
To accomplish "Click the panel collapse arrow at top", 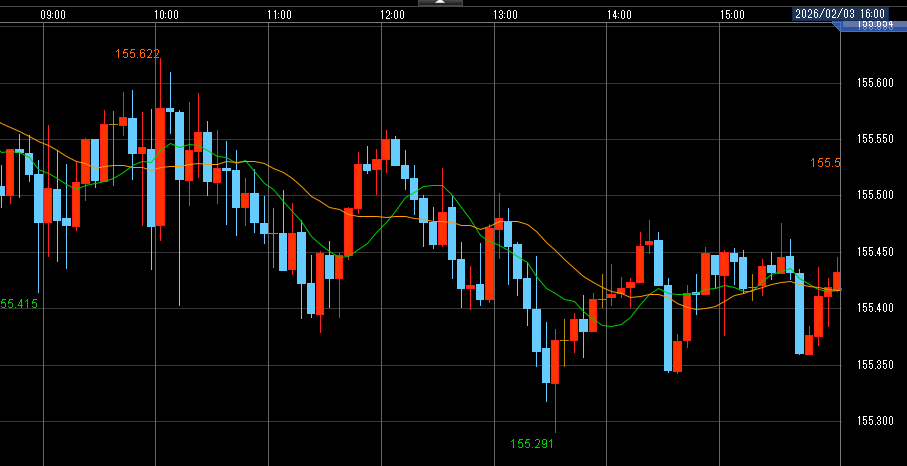I will 440,3.
